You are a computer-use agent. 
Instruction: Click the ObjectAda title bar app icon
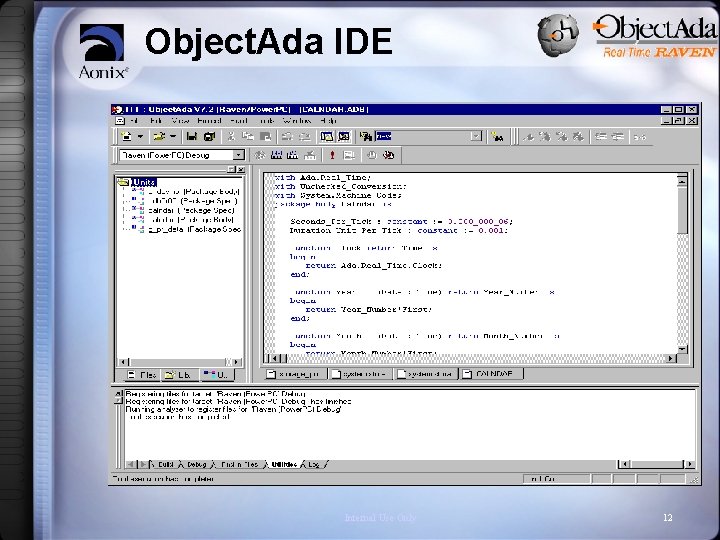(x=118, y=109)
